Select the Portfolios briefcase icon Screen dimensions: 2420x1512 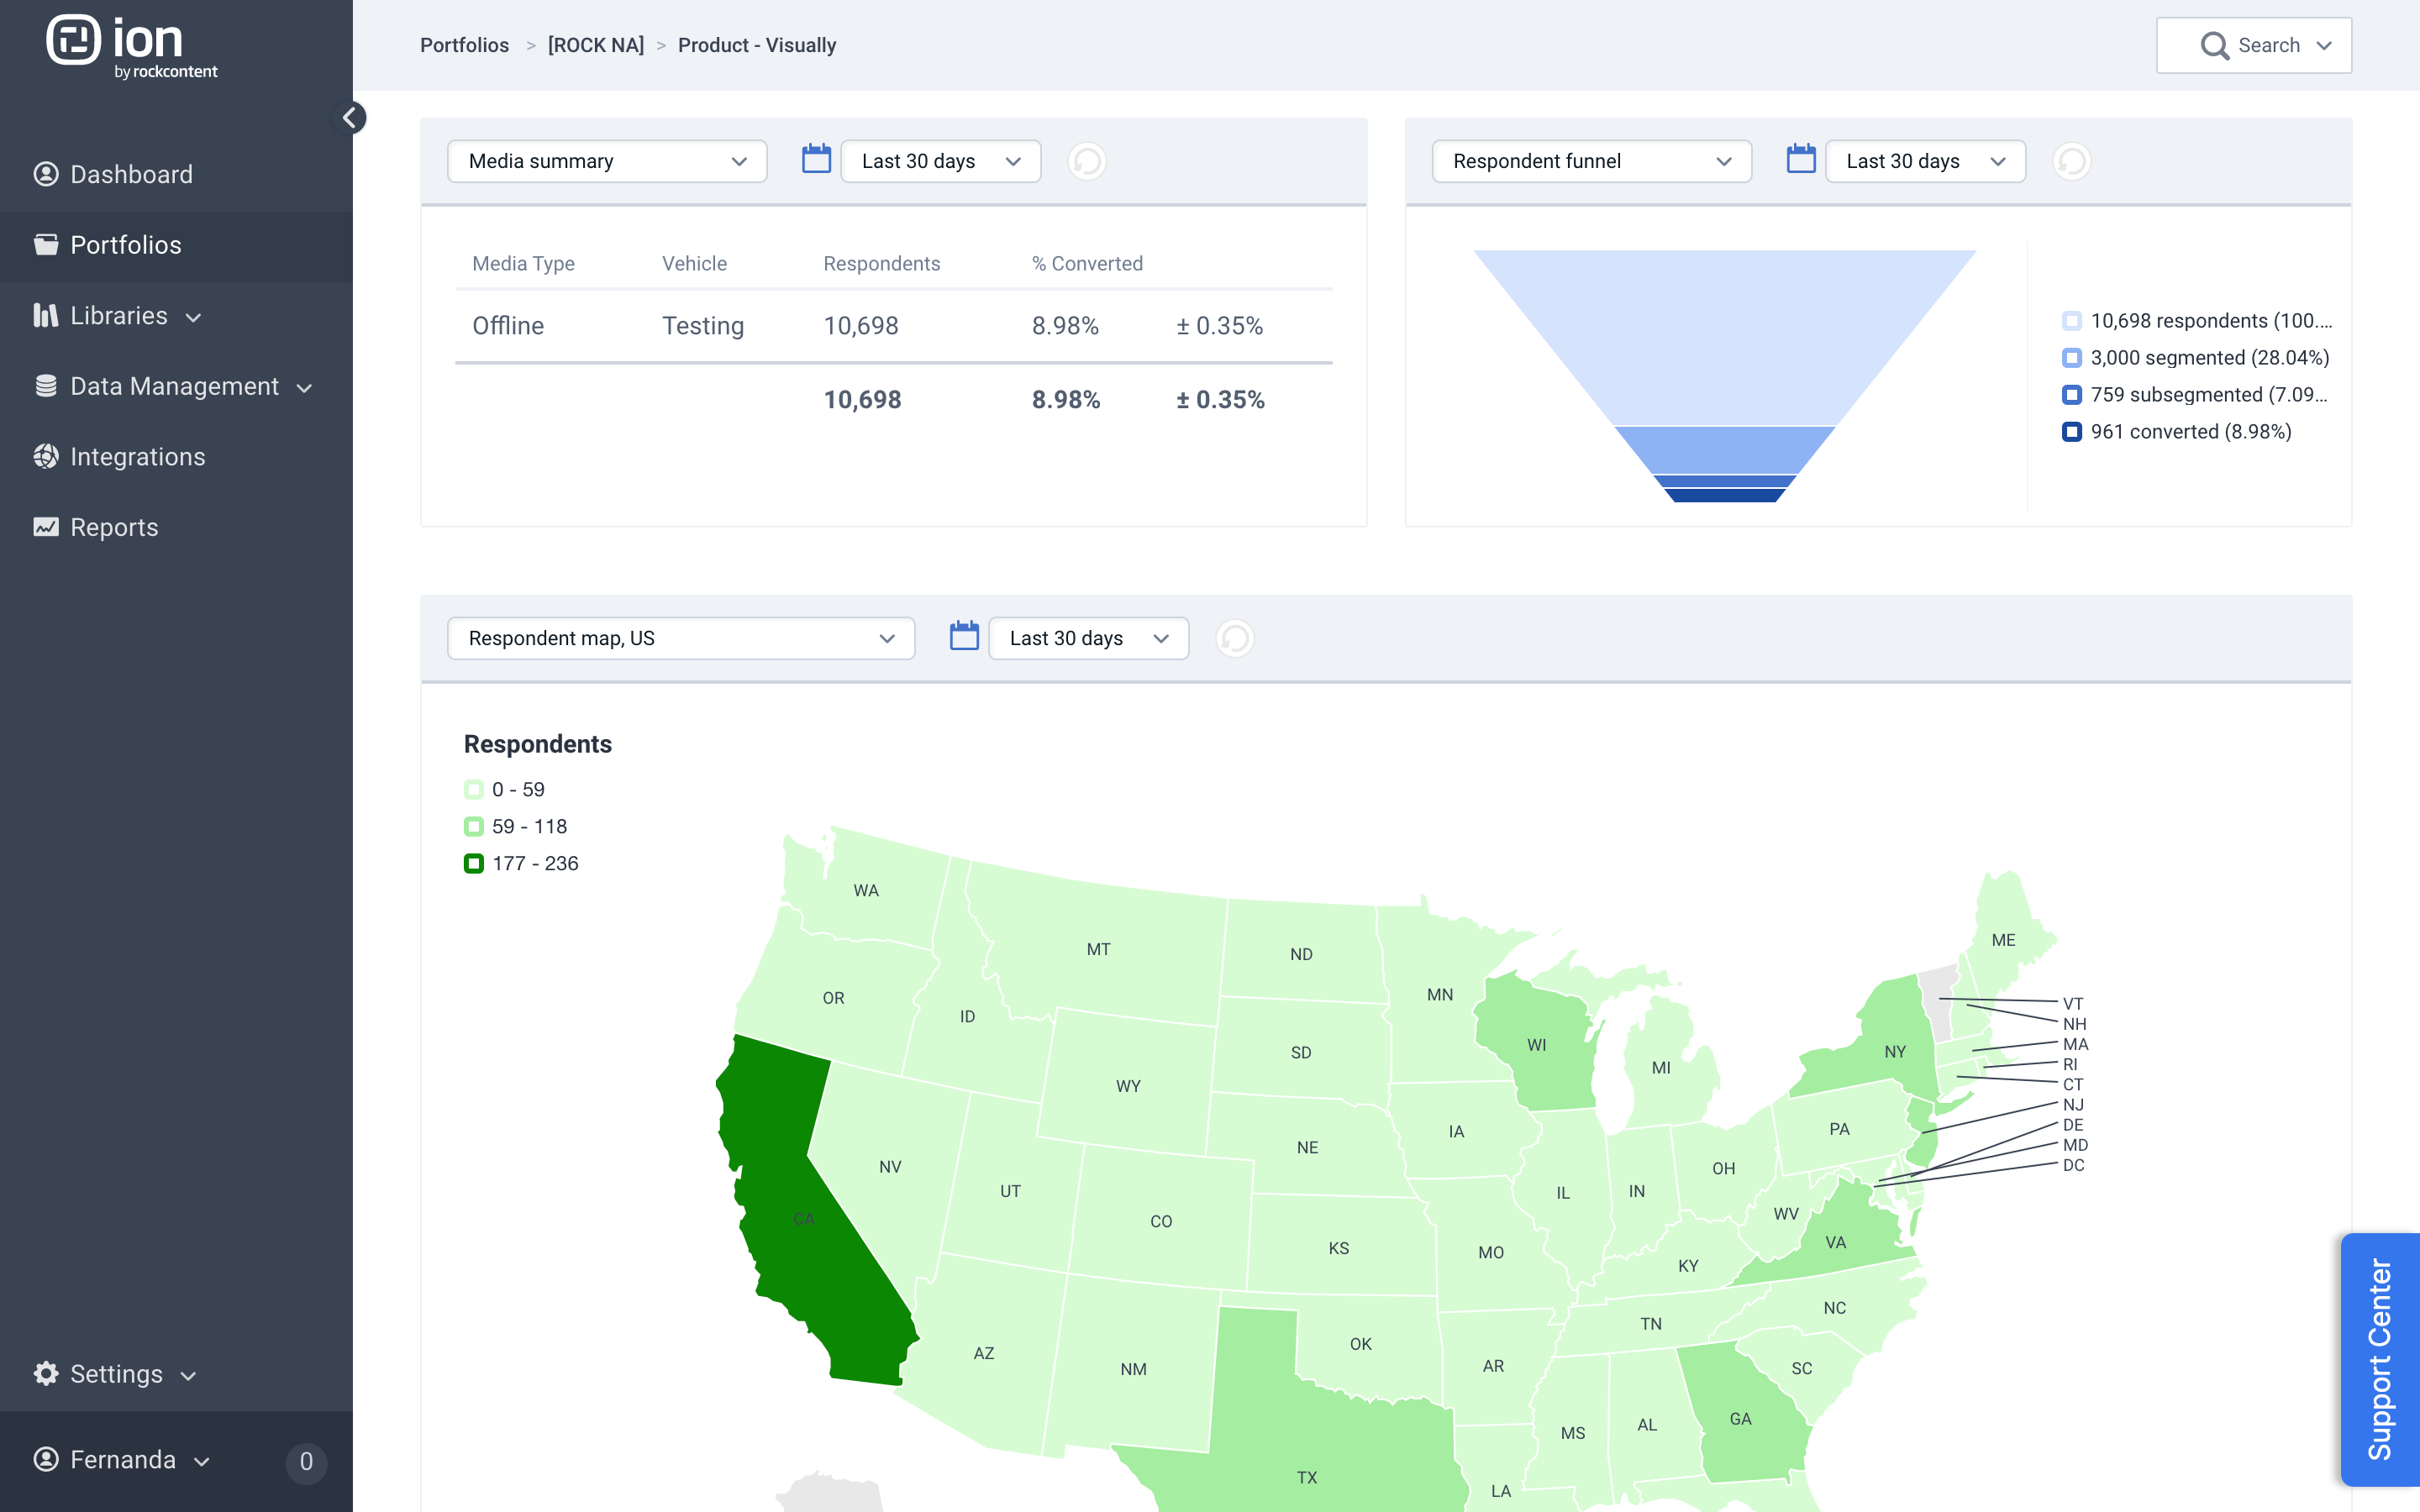46,244
